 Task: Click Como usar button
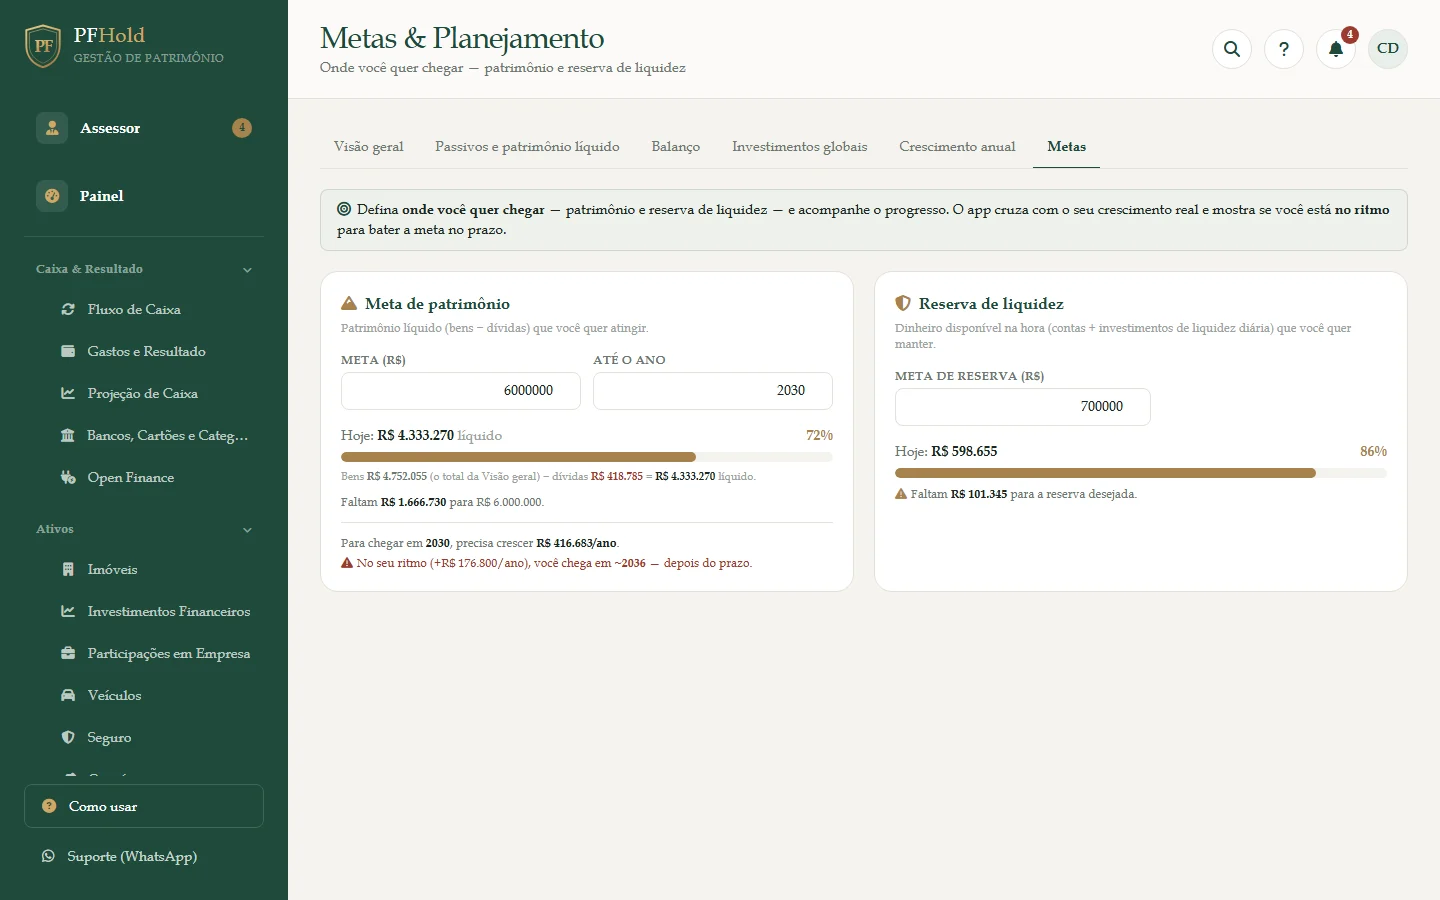coord(144,806)
